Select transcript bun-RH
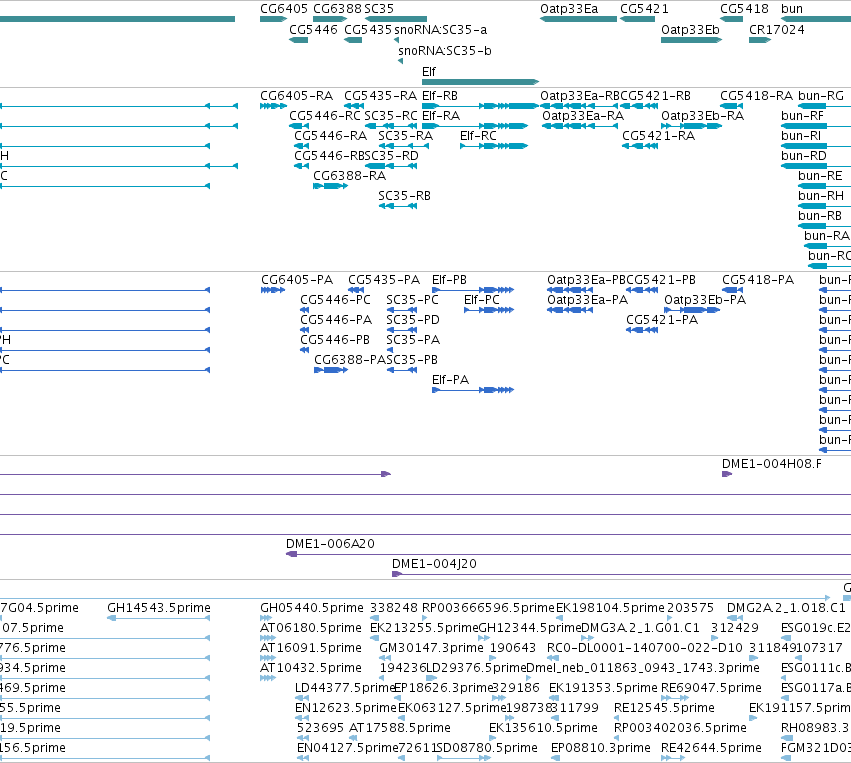Screen dimensions: 851x763 pos(824,206)
